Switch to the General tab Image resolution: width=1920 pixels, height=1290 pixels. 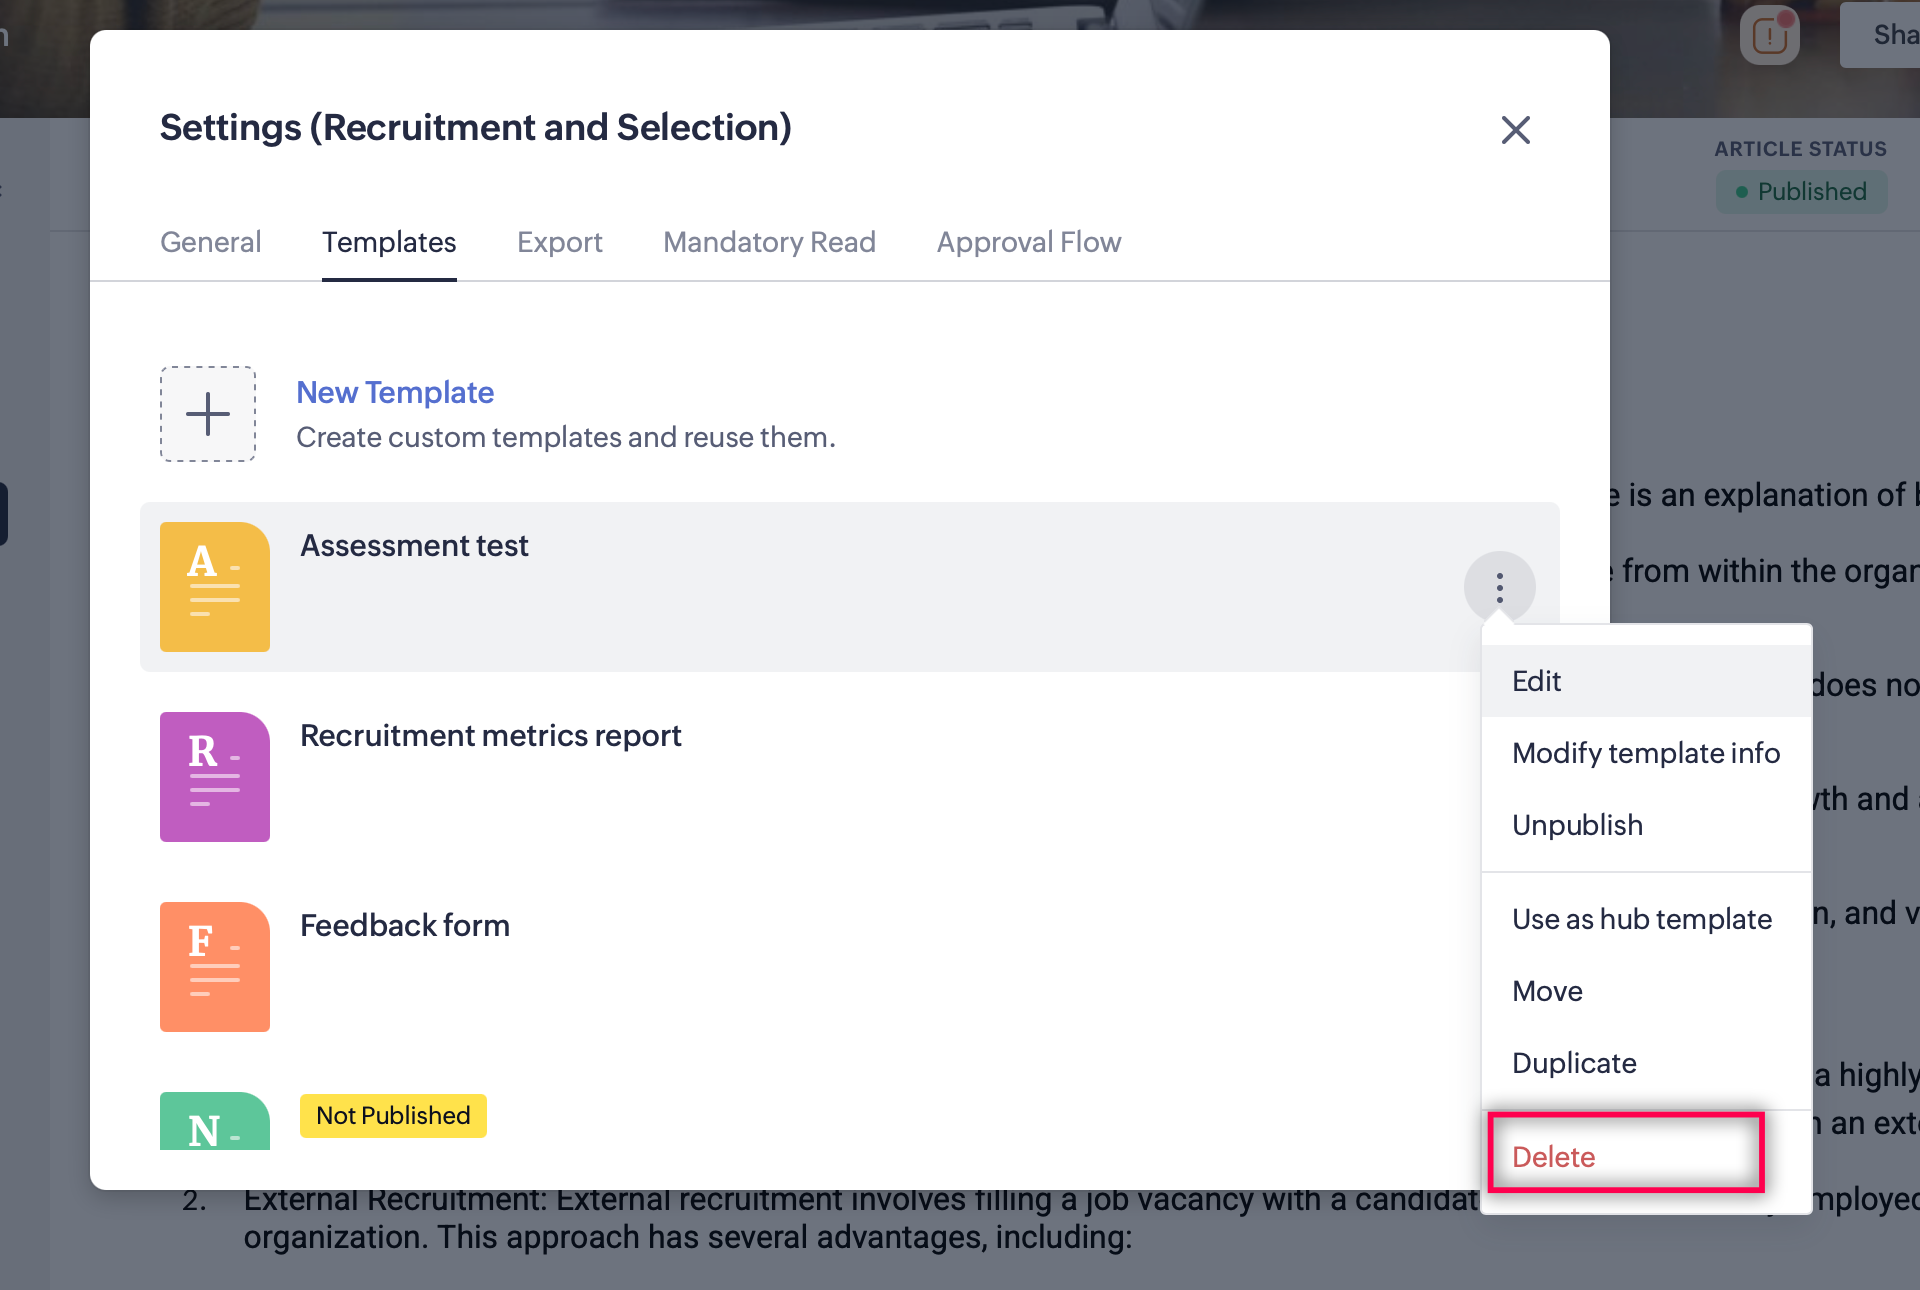[210, 242]
